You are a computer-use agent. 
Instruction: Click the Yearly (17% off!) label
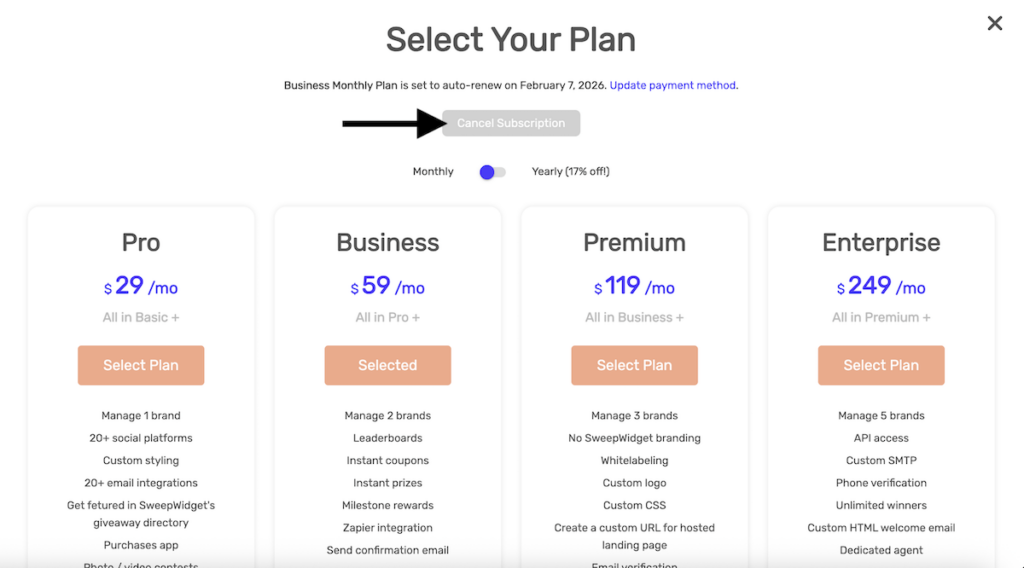point(570,172)
